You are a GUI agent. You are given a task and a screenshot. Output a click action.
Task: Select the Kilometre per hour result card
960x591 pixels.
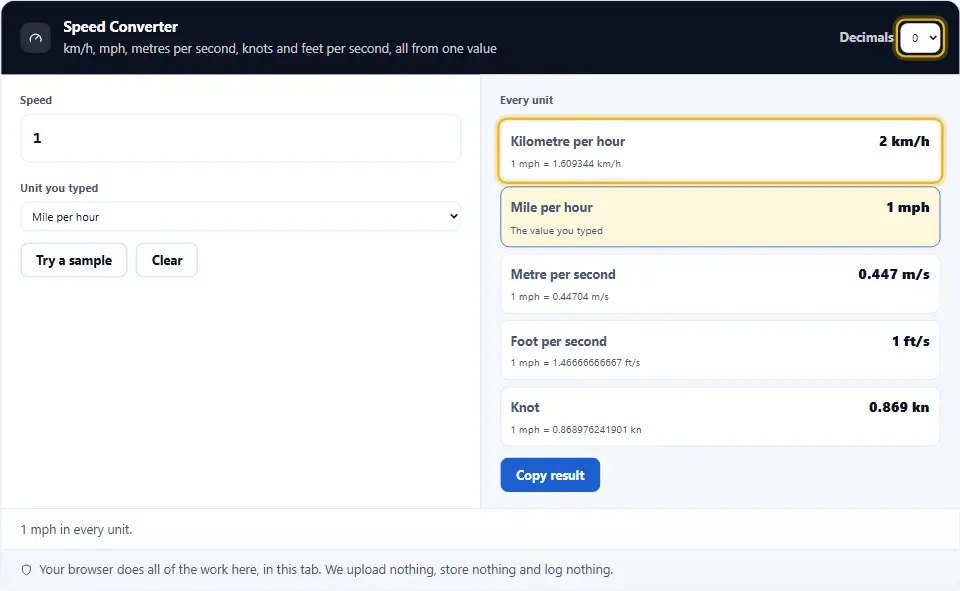click(x=720, y=151)
